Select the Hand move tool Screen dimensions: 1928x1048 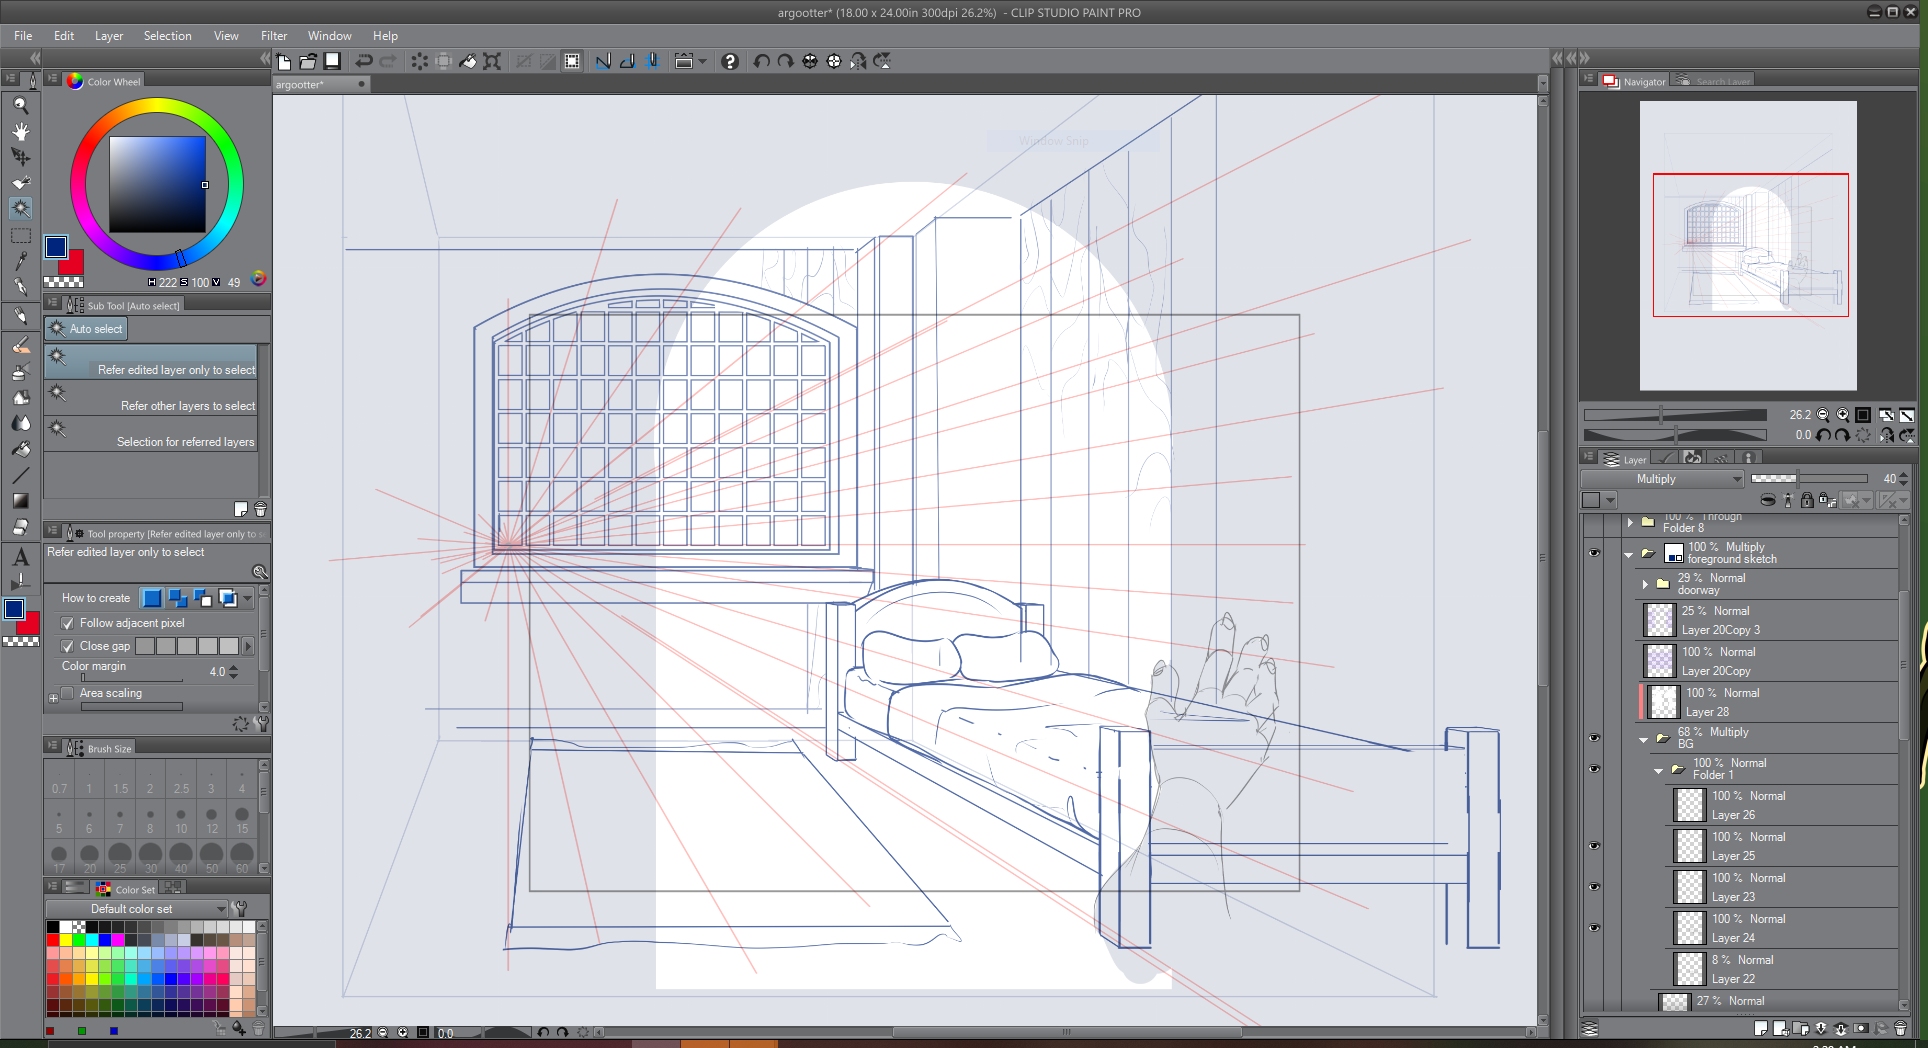point(20,131)
